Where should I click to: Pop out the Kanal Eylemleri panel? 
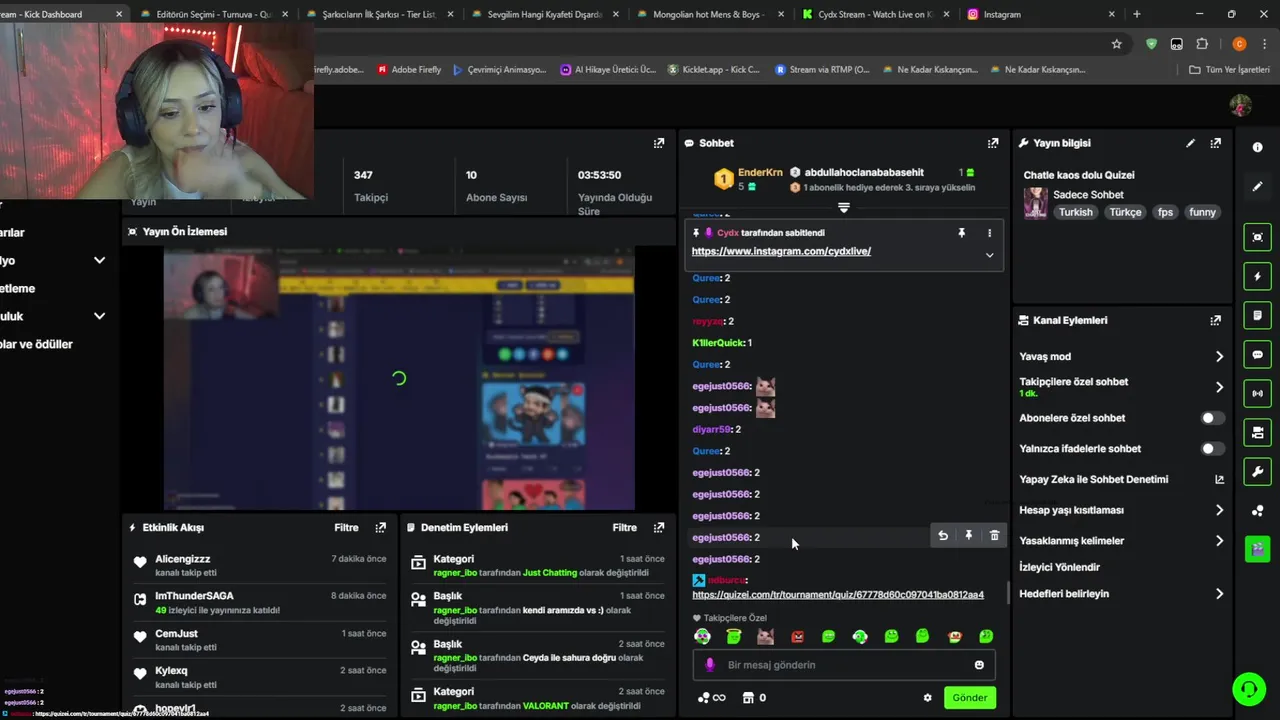click(1215, 320)
